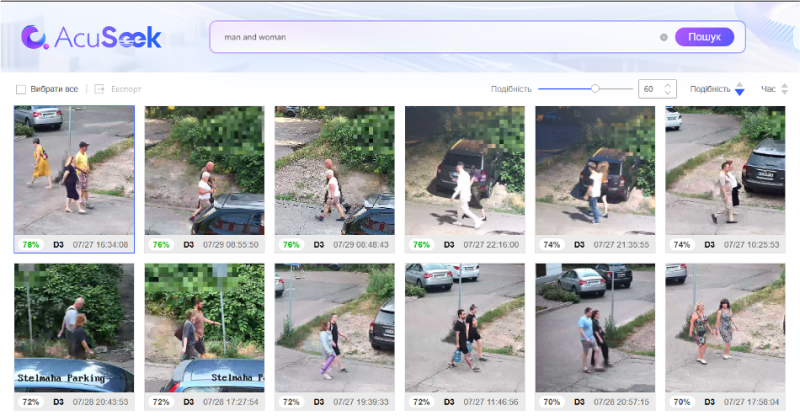This screenshot has width=800, height=416.
Task: Clear the search text with the X icon
Action: tap(663, 37)
